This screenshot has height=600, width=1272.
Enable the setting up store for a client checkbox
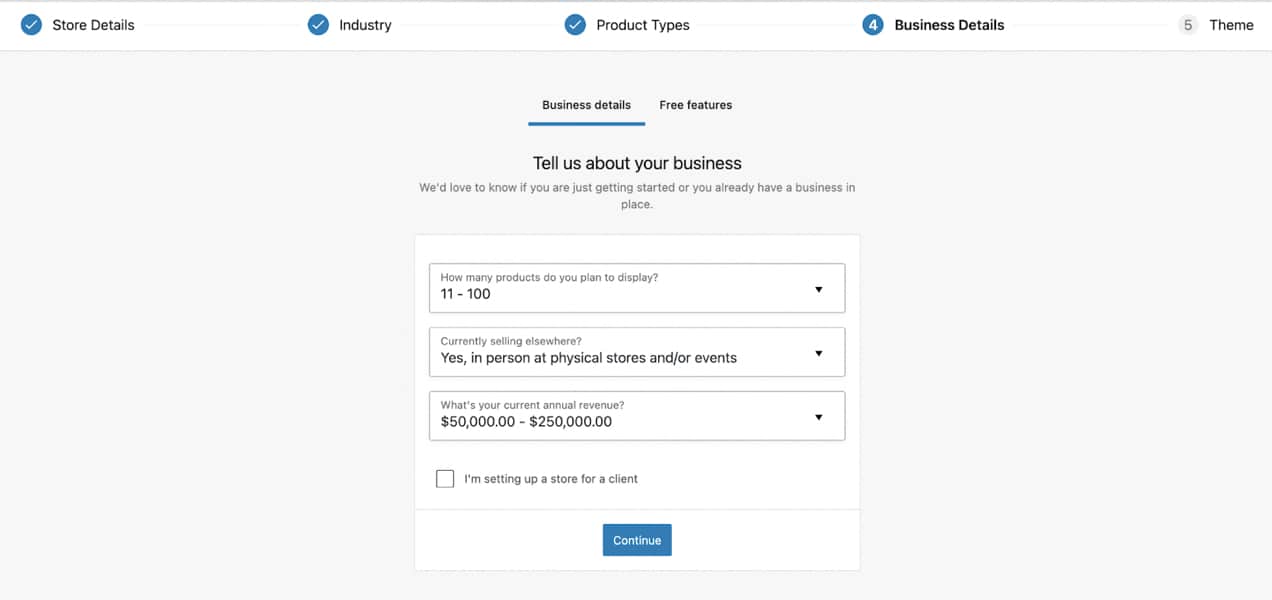point(445,478)
